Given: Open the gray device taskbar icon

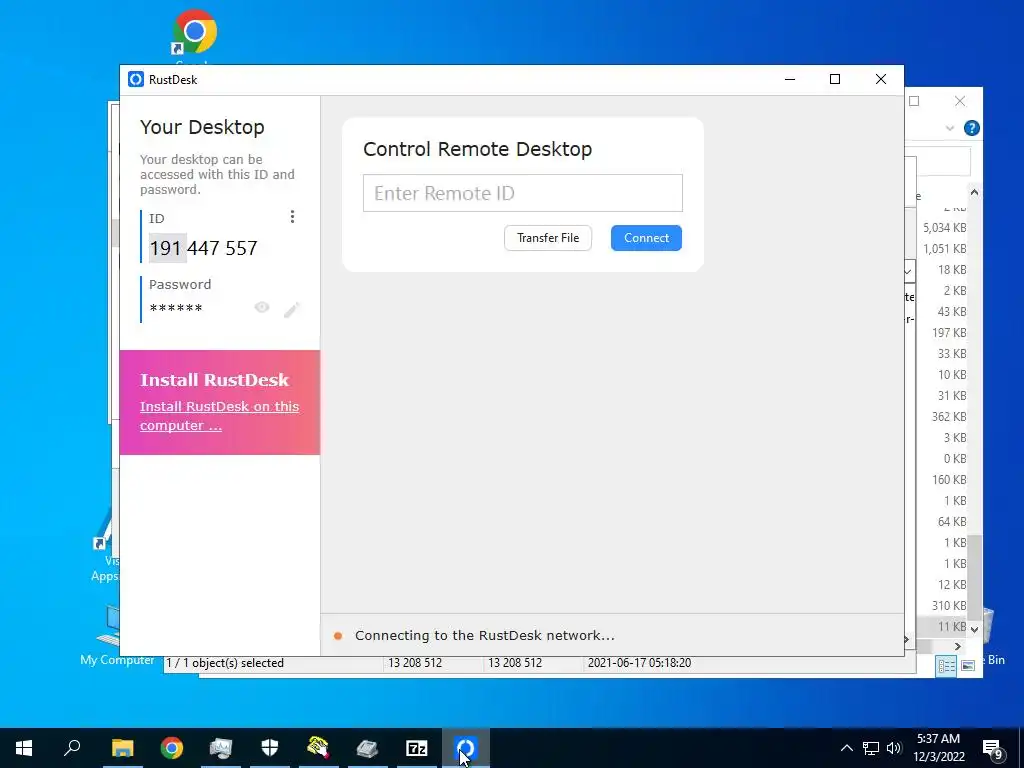Looking at the screenshot, I should click(368, 748).
